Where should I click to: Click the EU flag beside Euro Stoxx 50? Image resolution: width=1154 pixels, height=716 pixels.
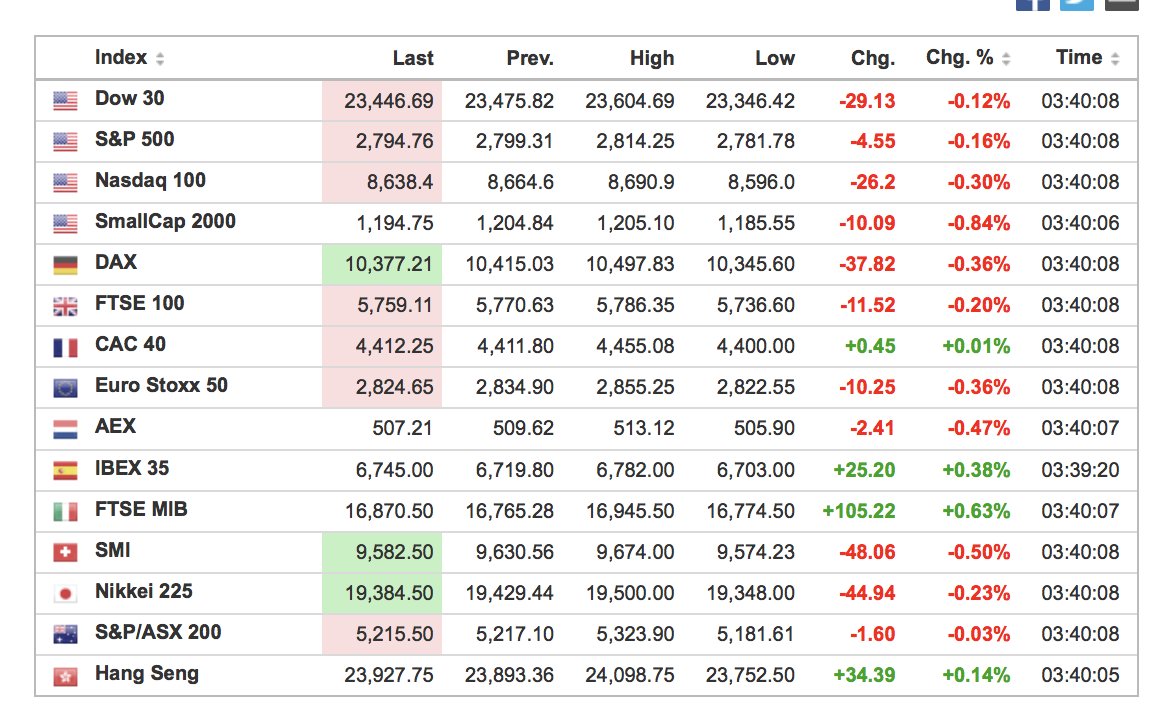[x=66, y=388]
